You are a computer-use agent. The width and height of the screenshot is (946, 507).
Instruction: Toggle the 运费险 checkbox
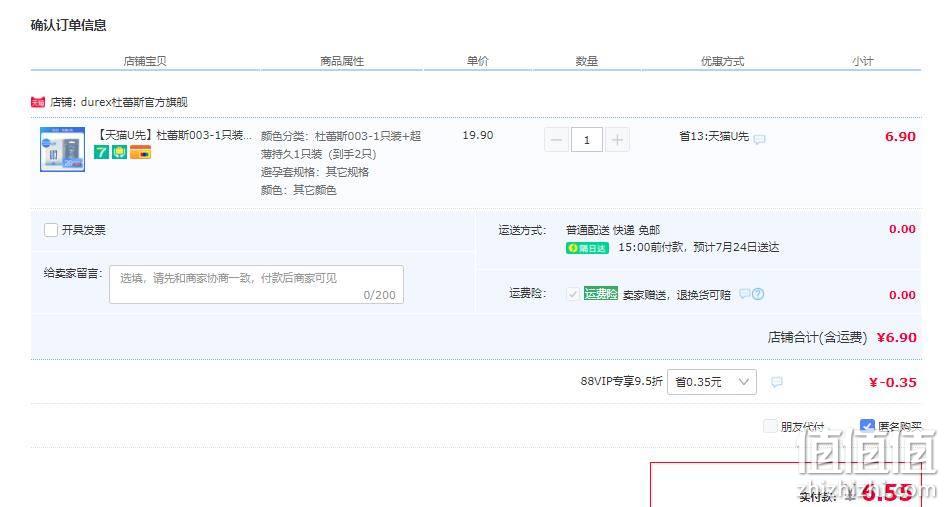[573, 294]
